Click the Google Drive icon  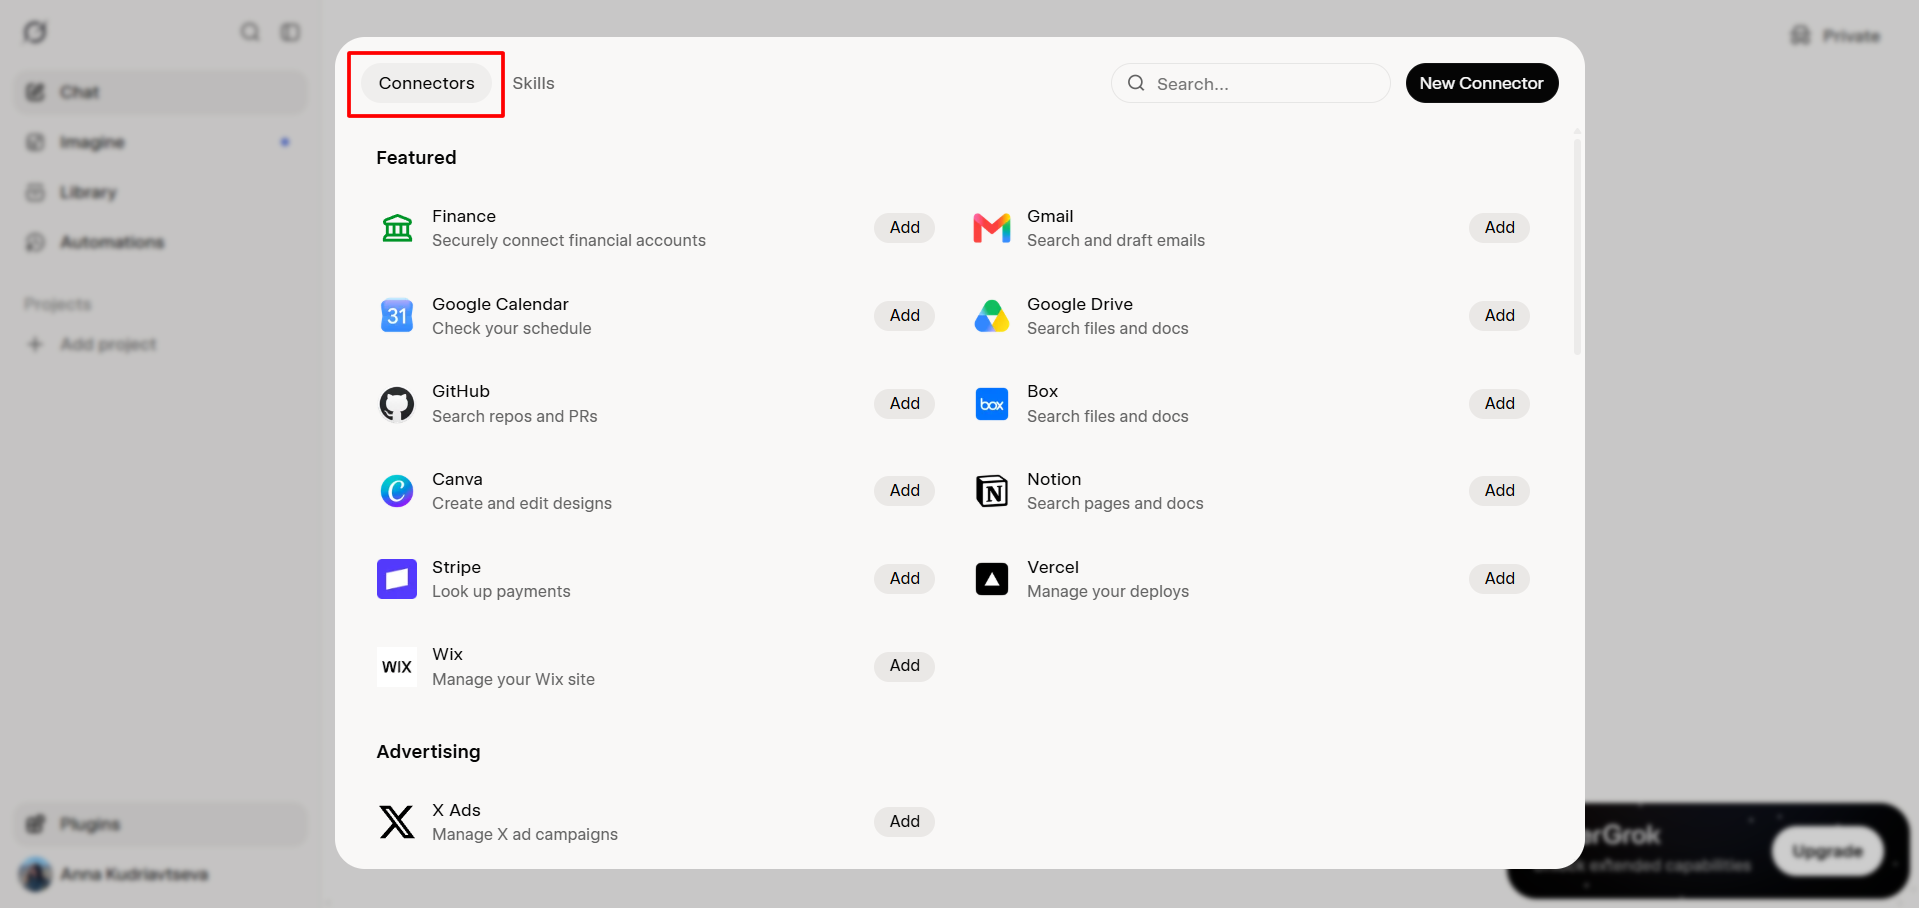(x=992, y=316)
